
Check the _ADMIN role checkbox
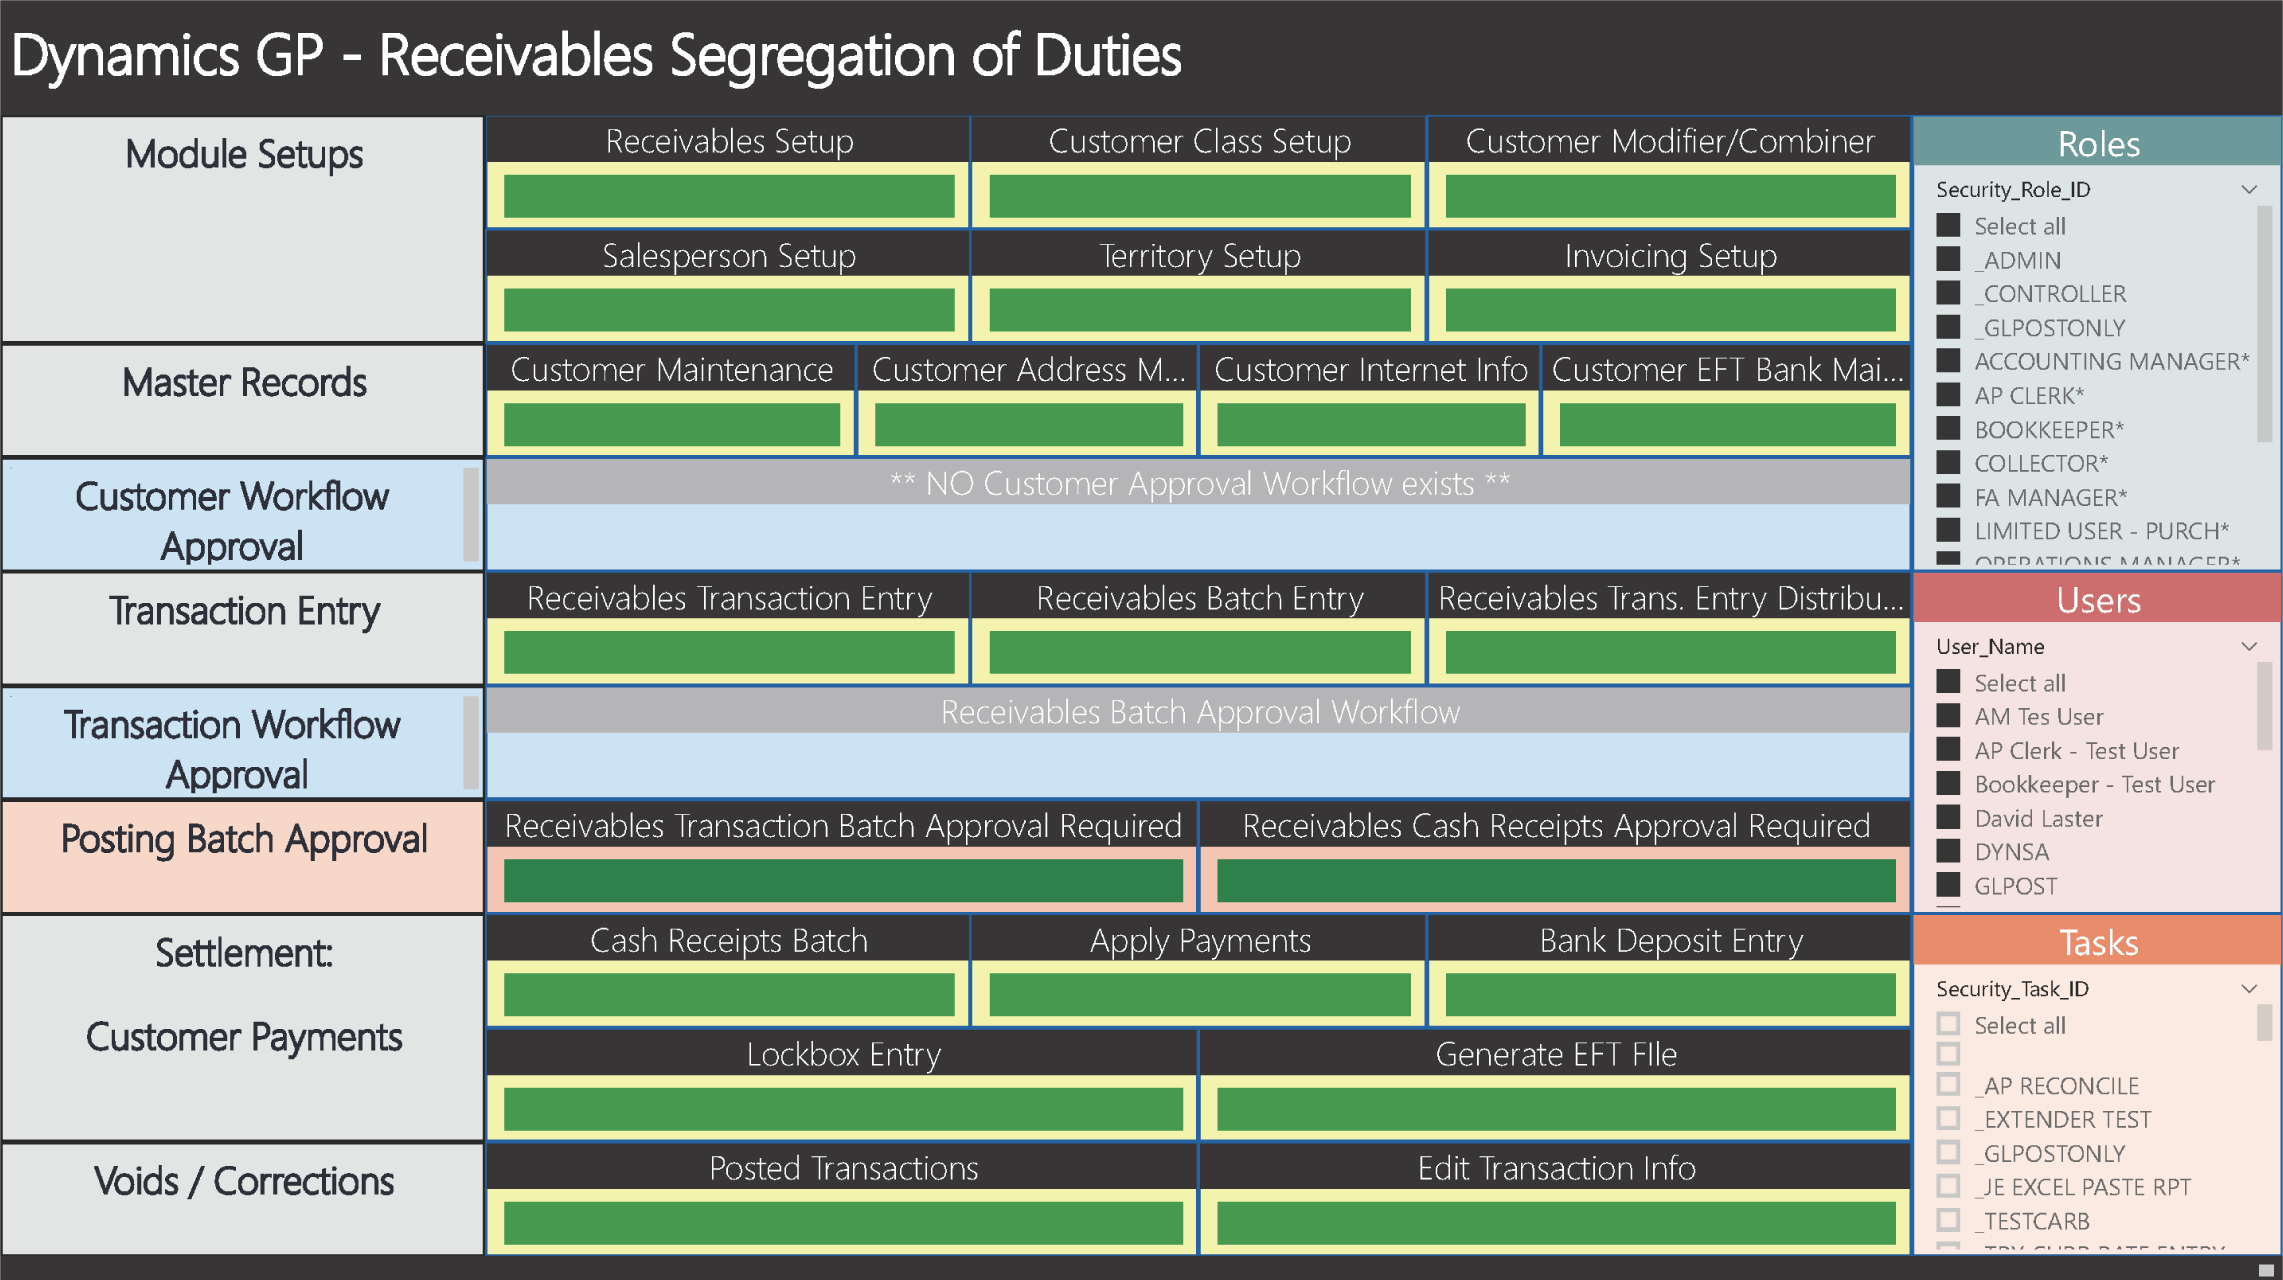pos(1948,260)
